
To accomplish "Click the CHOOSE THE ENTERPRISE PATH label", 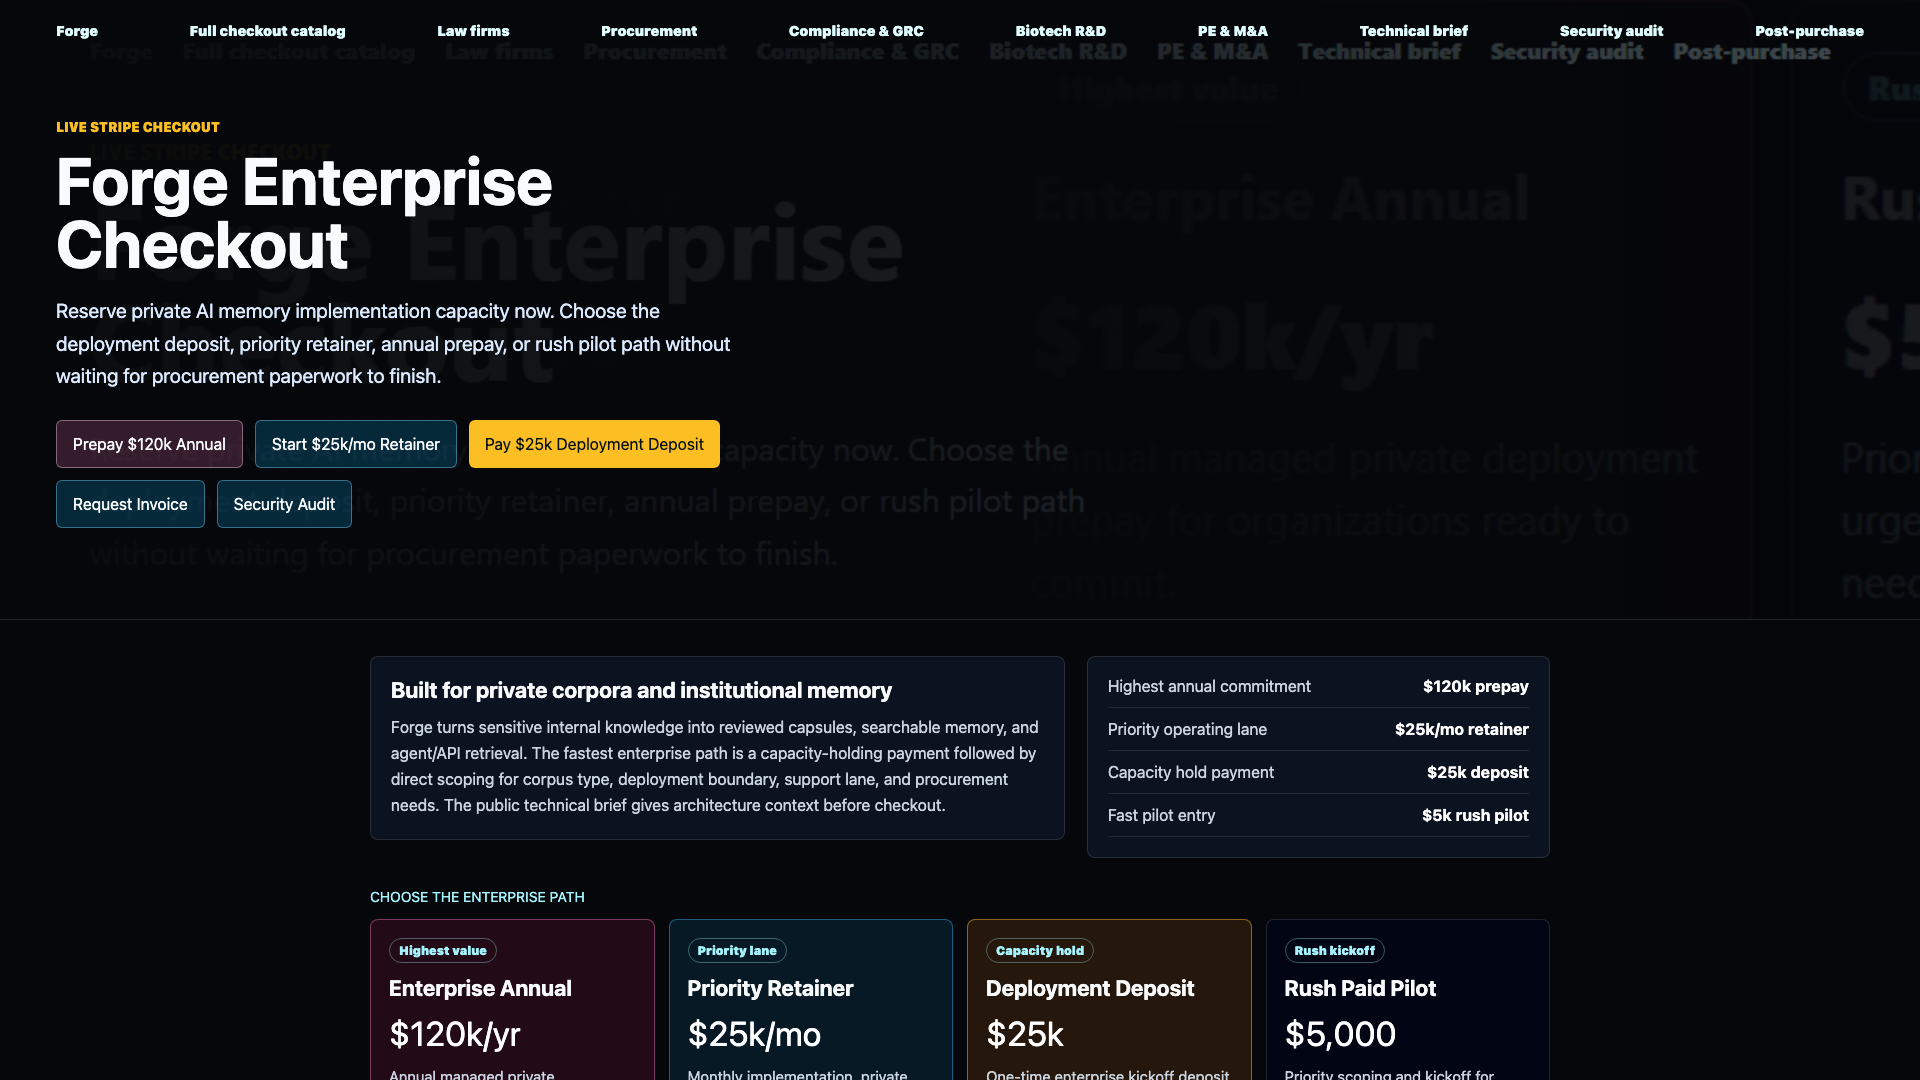I will click(x=477, y=897).
